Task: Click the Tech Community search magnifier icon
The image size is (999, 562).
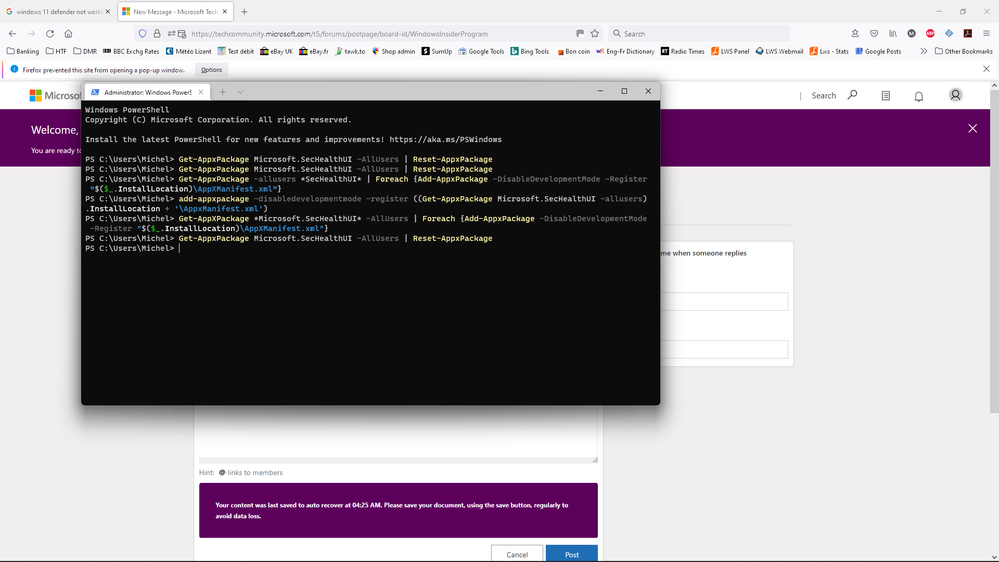Action: pyautogui.click(x=852, y=95)
